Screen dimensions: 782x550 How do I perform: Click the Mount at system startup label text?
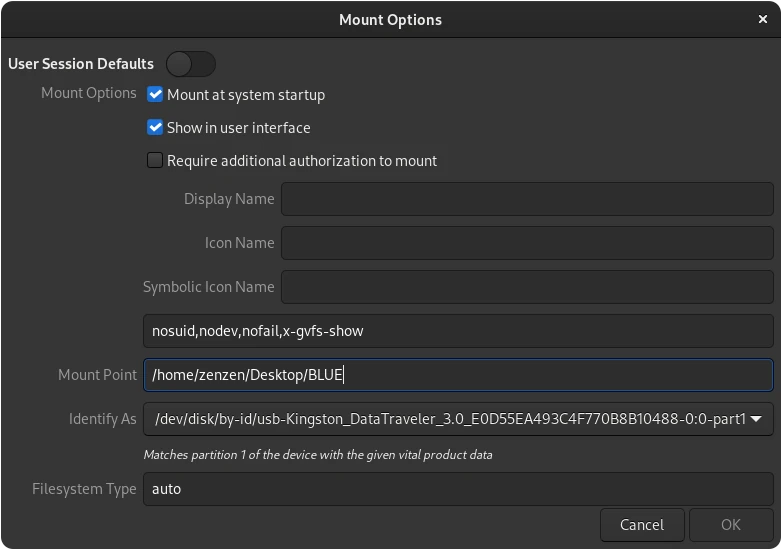246,95
